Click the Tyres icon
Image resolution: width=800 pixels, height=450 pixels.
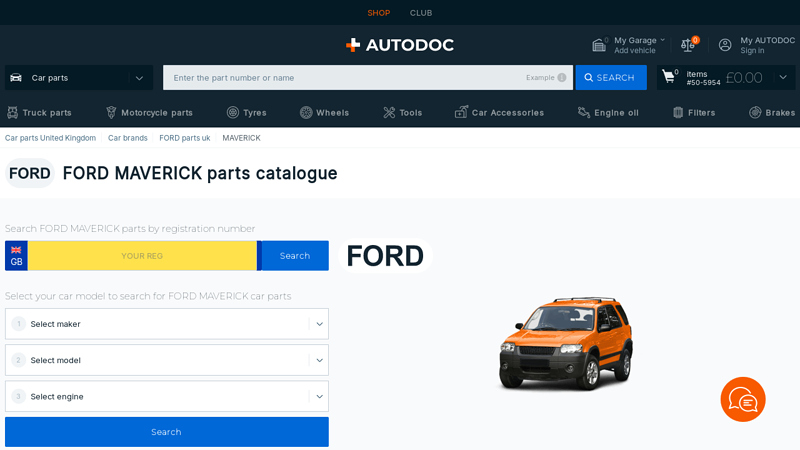(233, 112)
